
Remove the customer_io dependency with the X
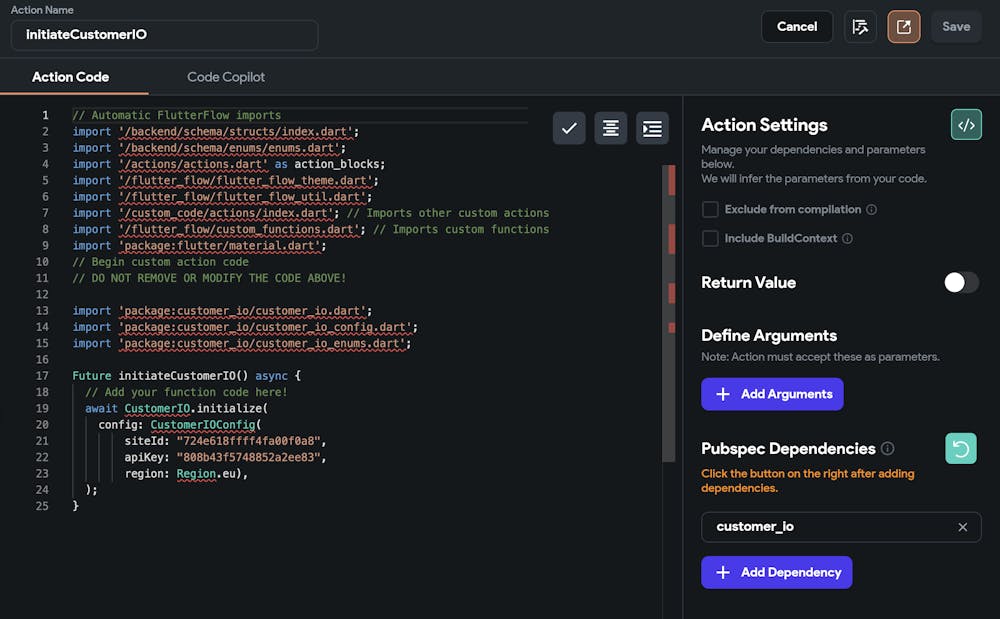[962, 527]
